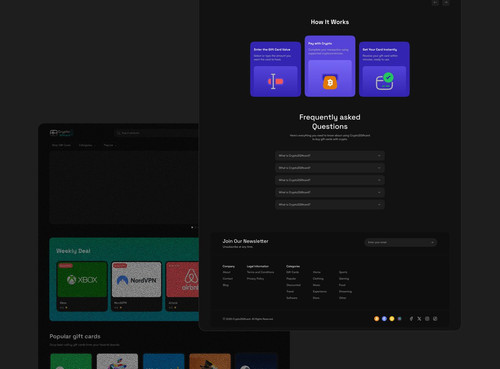
Task: Click the Weekly Deal heading
Action: pos(73,251)
